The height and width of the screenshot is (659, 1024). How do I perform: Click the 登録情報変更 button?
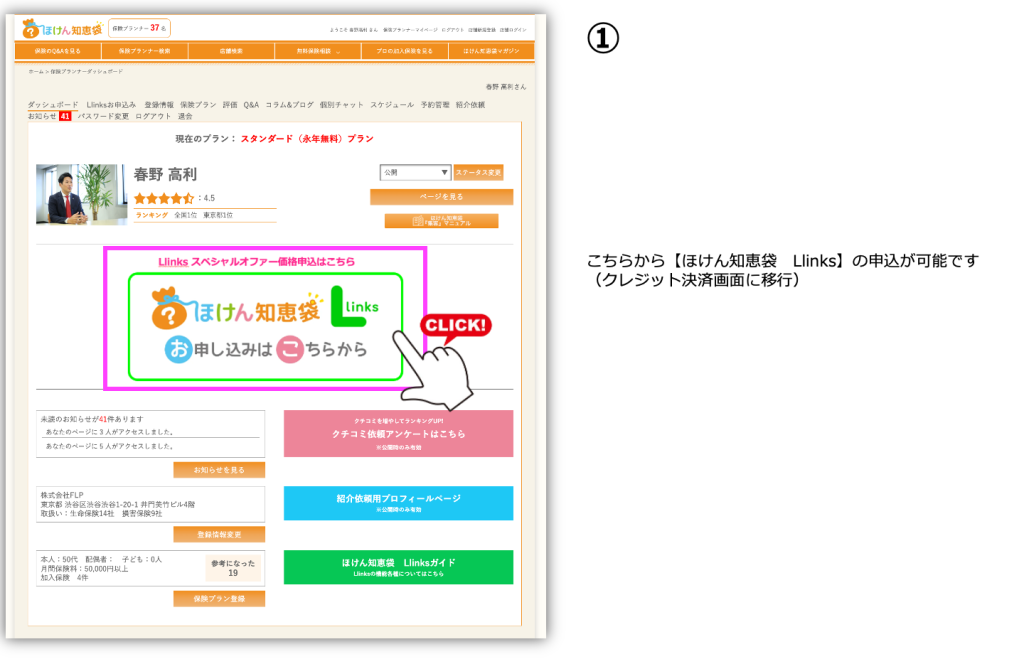[x=219, y=534]
